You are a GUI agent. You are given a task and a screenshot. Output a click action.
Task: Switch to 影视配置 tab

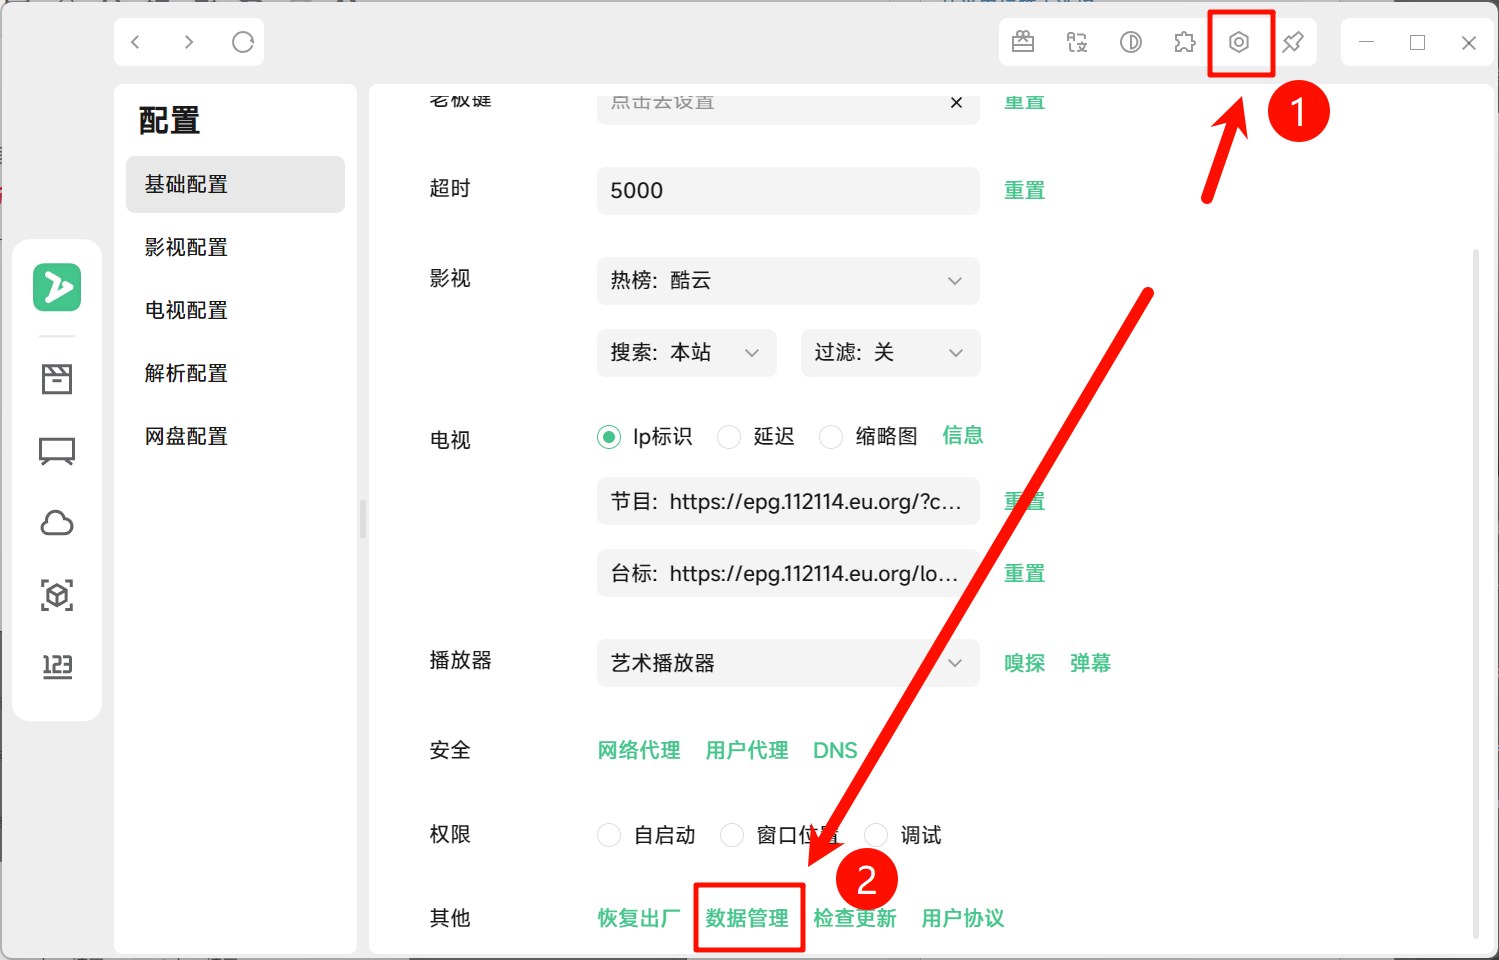tap(186, 247)
